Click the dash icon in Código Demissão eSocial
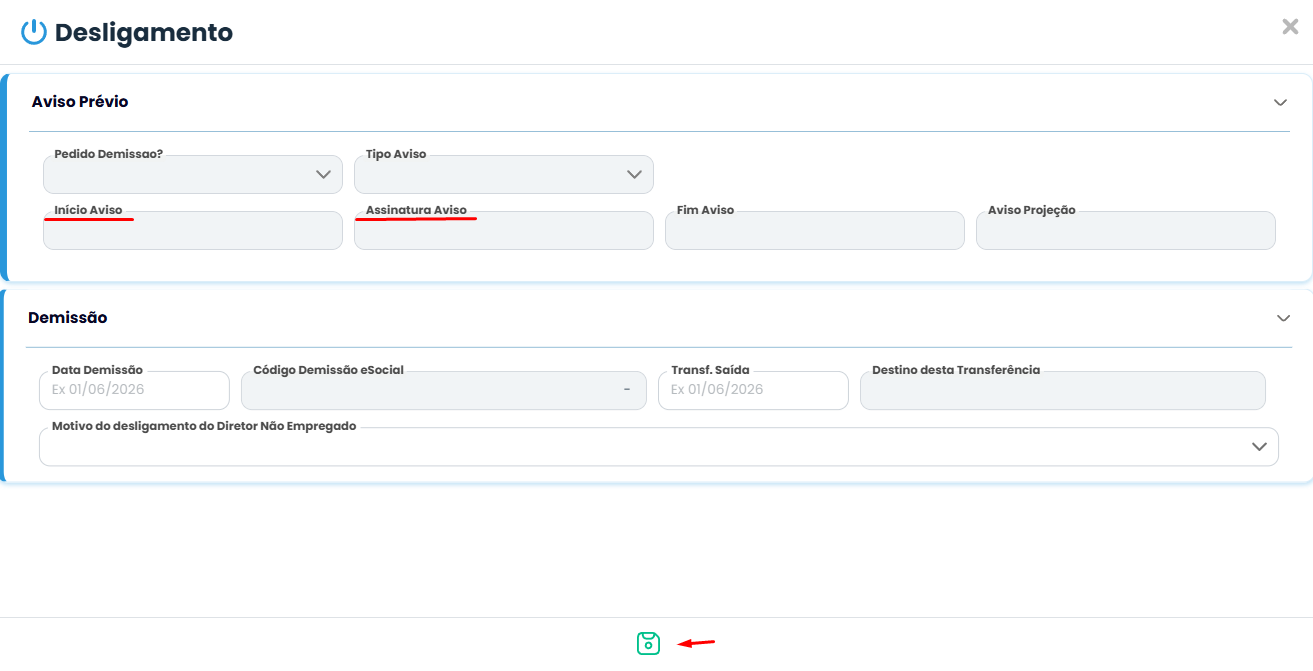The image size is (1313, 671). point(627,389)
